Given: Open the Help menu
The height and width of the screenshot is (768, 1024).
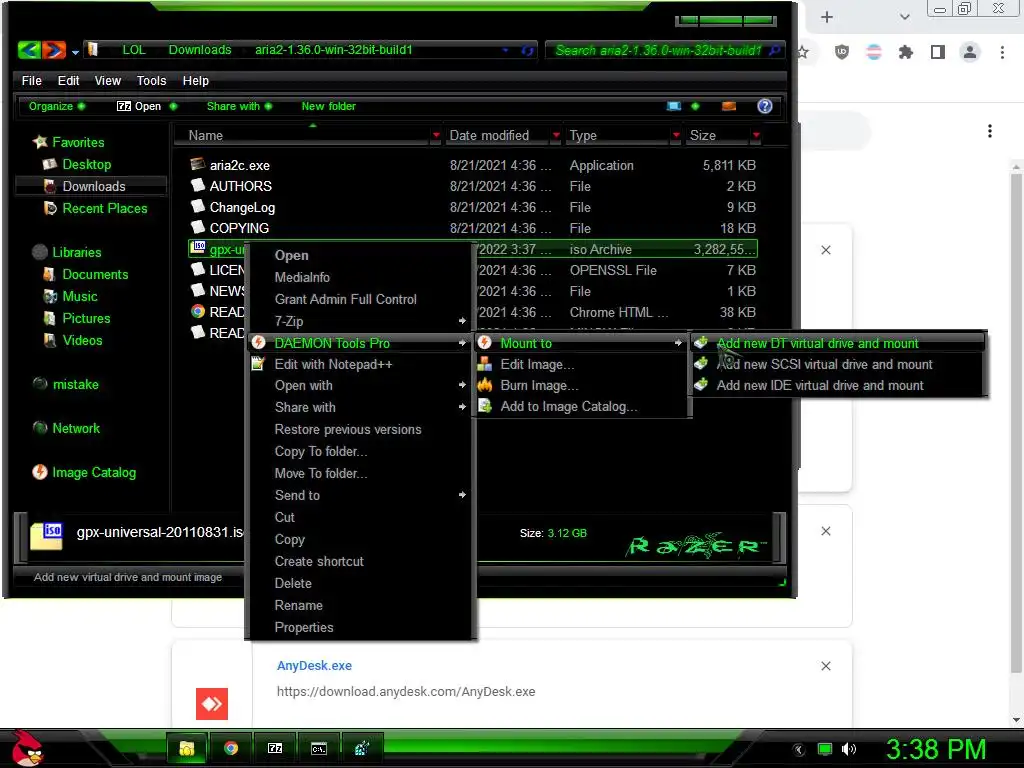Looking at the screenshot, I should click(195, 80).
